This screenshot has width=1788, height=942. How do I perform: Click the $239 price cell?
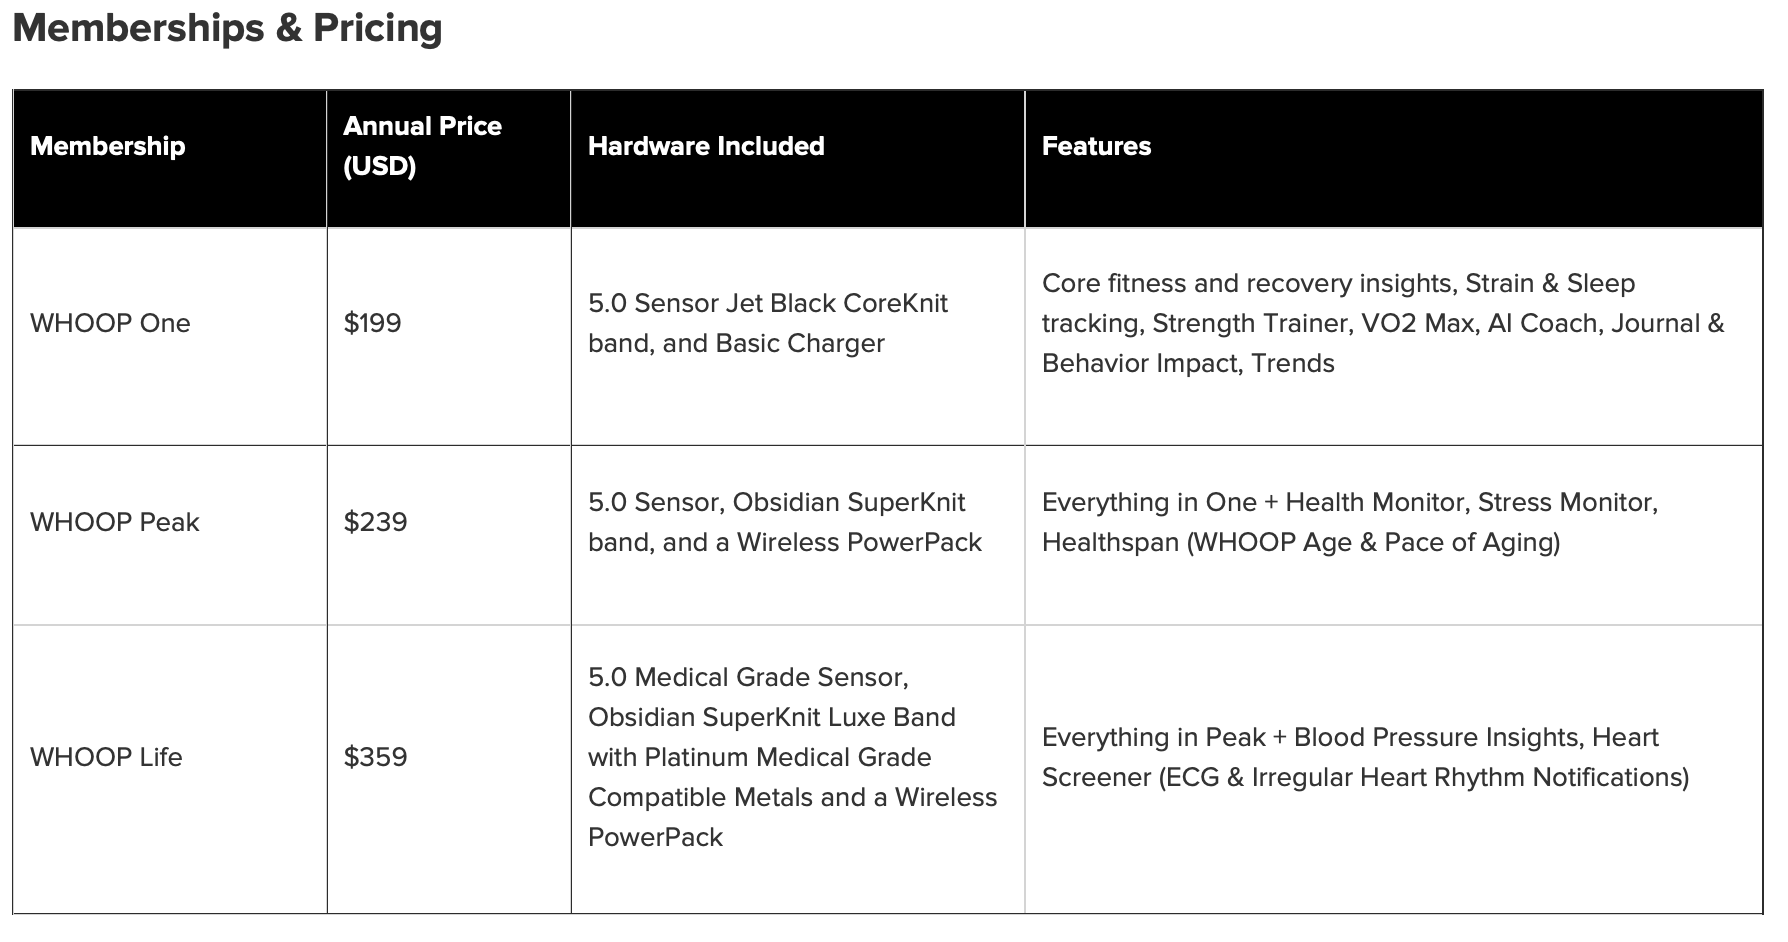pos(375,522)
